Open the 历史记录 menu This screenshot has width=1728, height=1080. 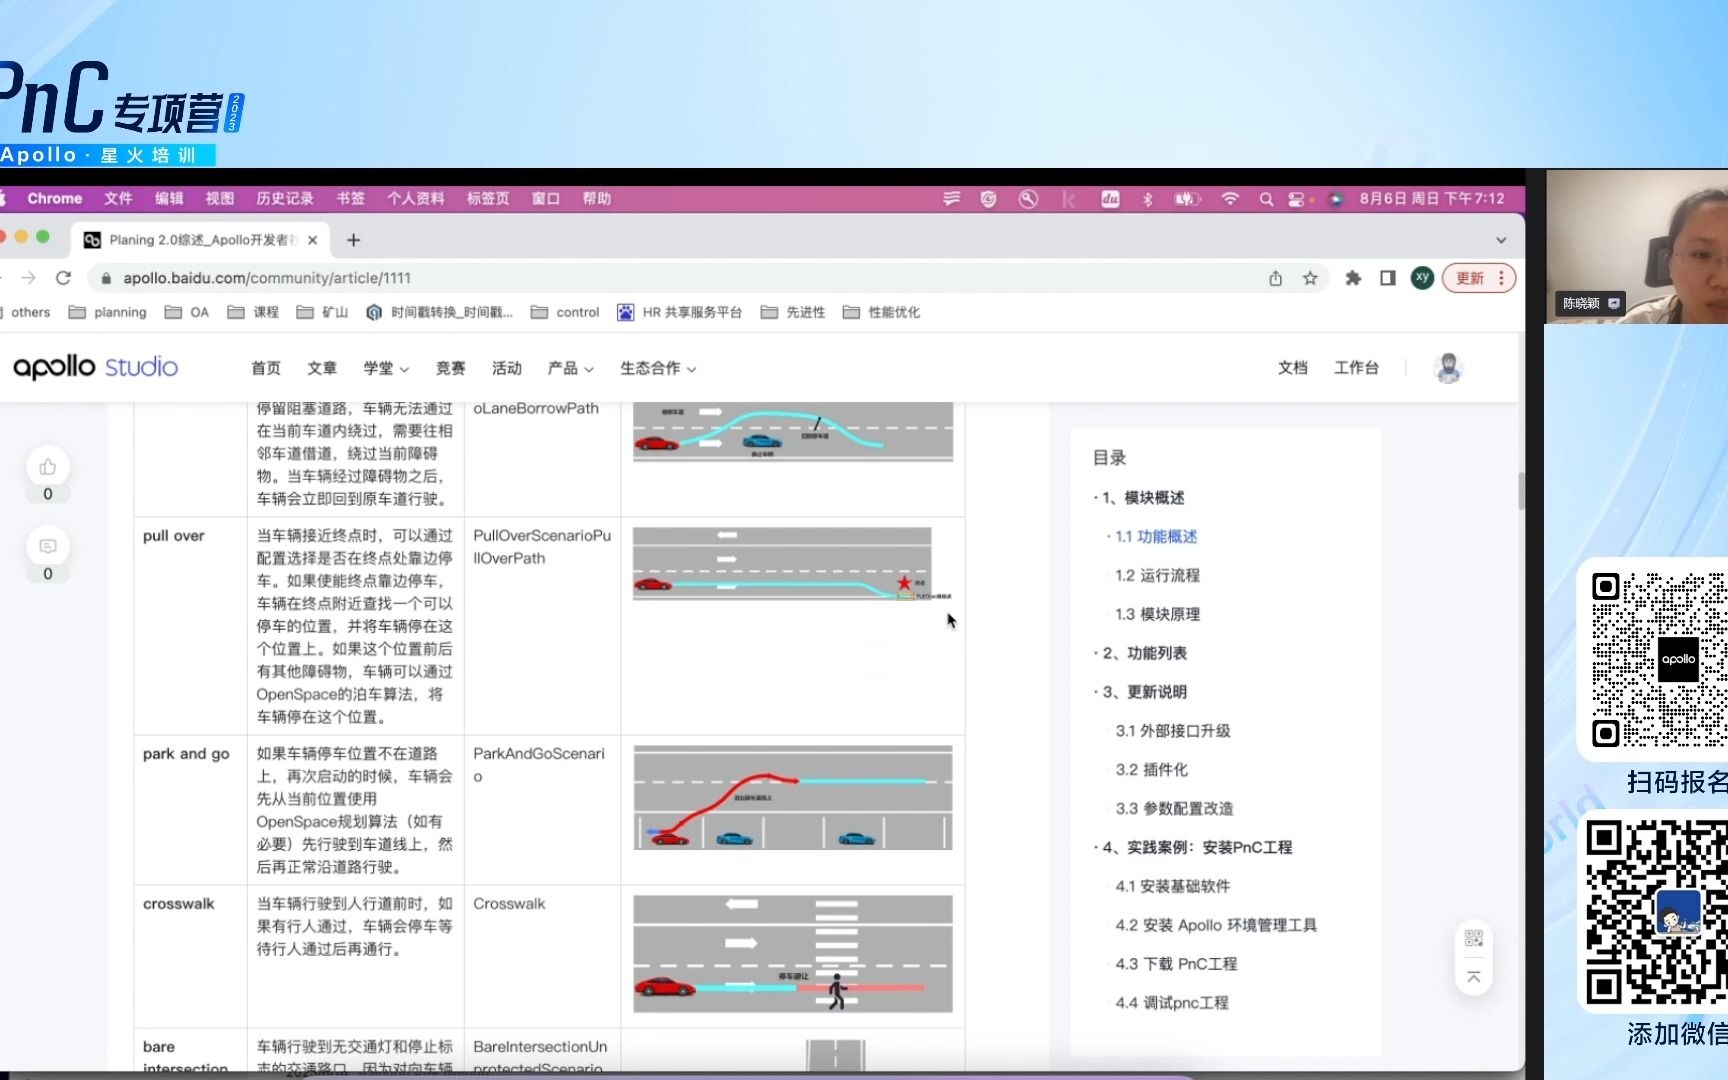click(285, 199)
